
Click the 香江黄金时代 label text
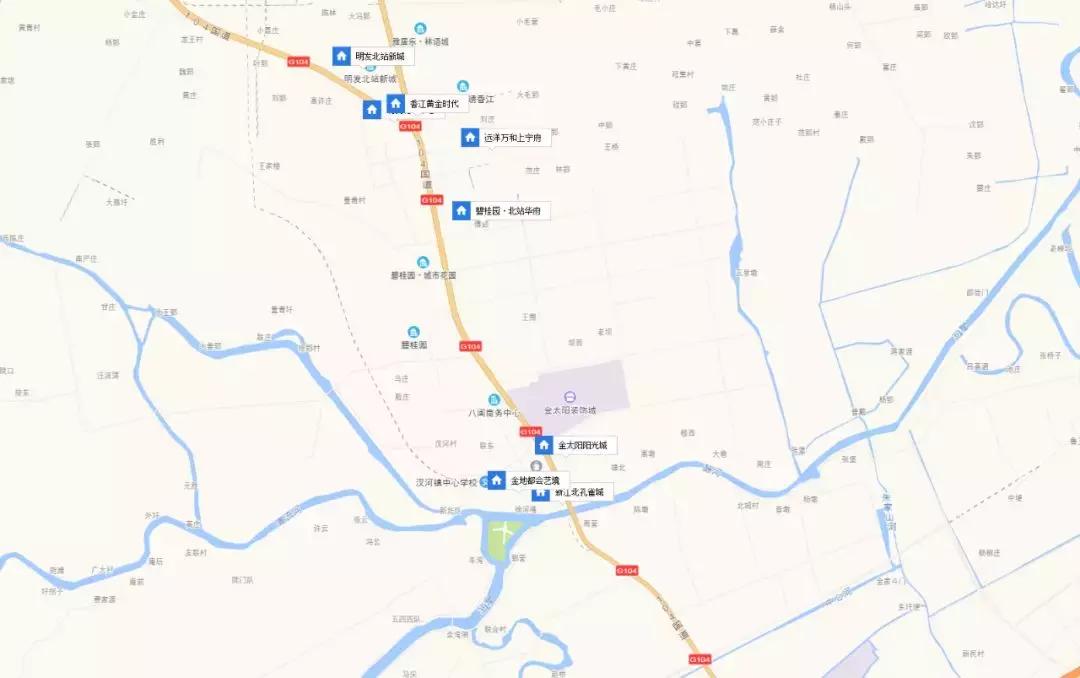[434, 103]
